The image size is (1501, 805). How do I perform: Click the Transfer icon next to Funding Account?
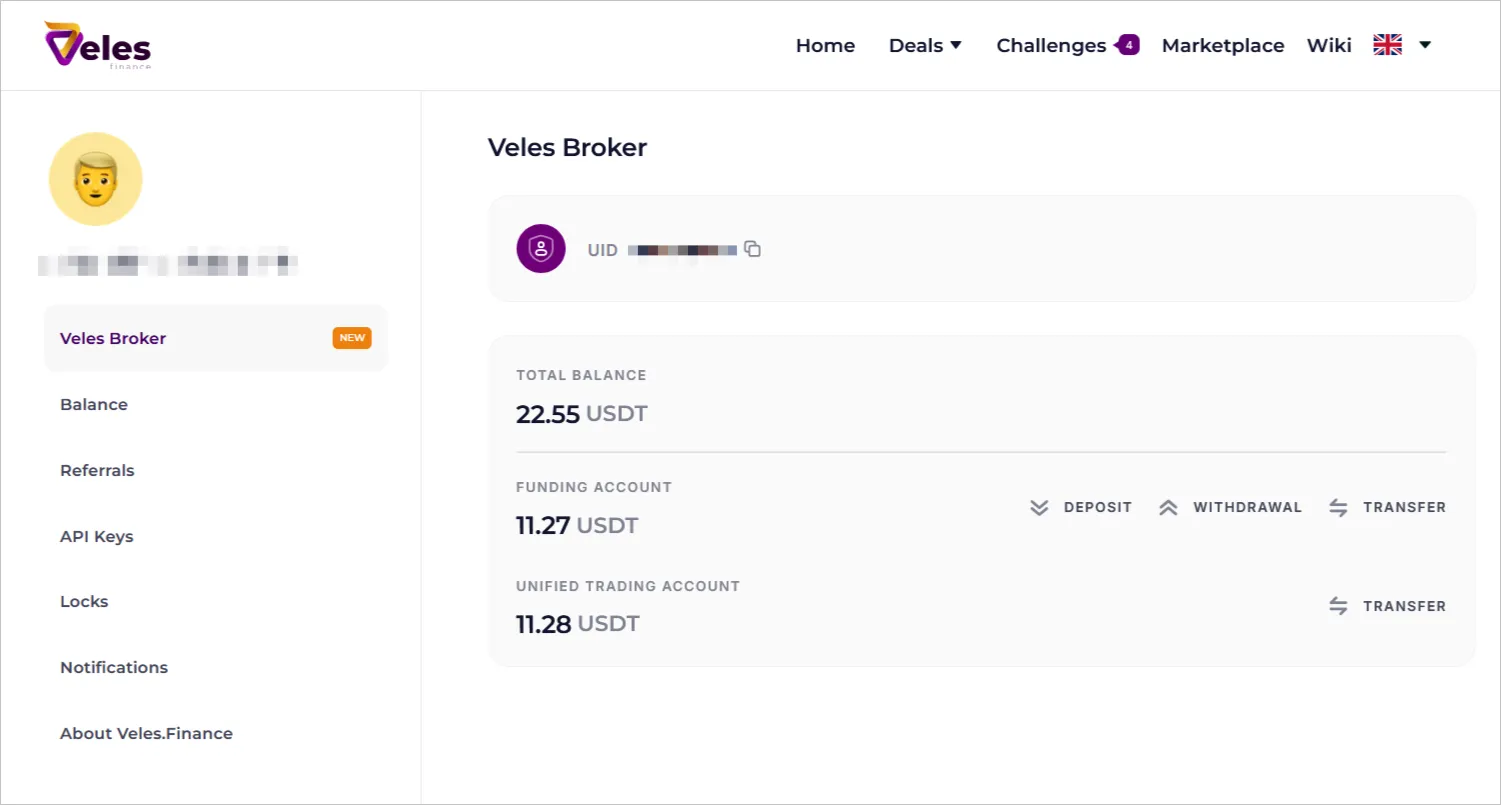1338,507
